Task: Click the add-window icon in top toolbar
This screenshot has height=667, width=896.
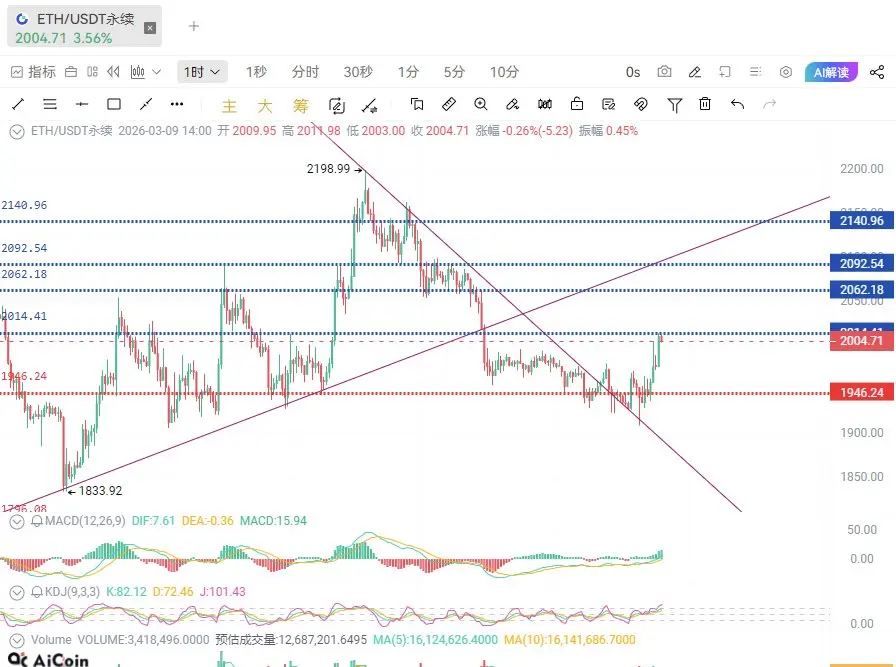Action: (x=725, y=72)
